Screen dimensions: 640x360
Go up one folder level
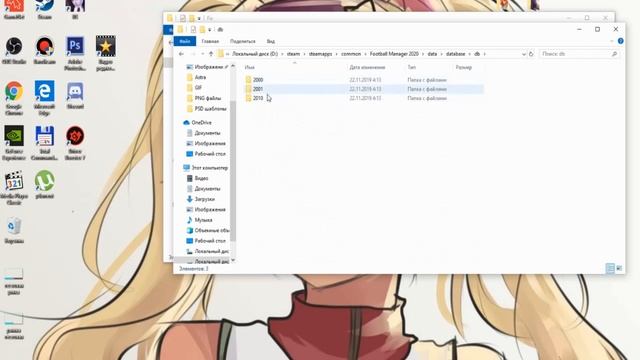tap(211, 54)
